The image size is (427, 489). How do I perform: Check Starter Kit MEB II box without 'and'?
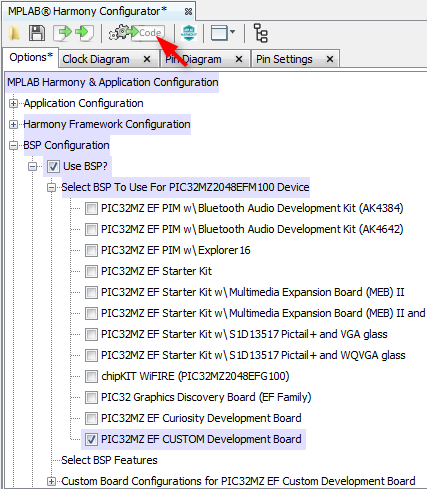(x=91, y=292)
